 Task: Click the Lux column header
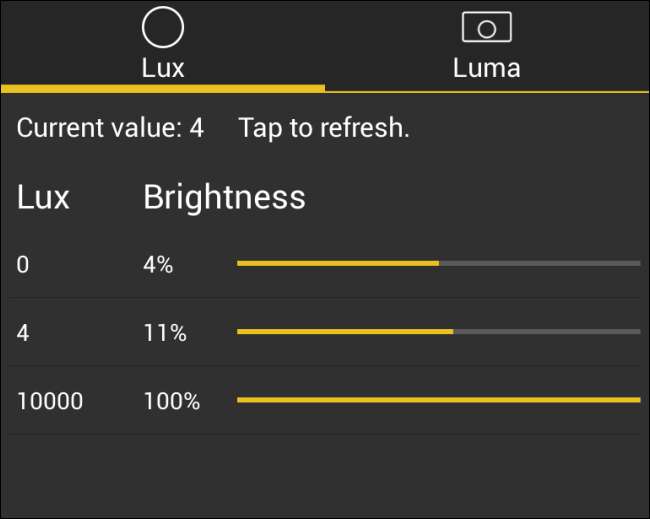[43, 197]
